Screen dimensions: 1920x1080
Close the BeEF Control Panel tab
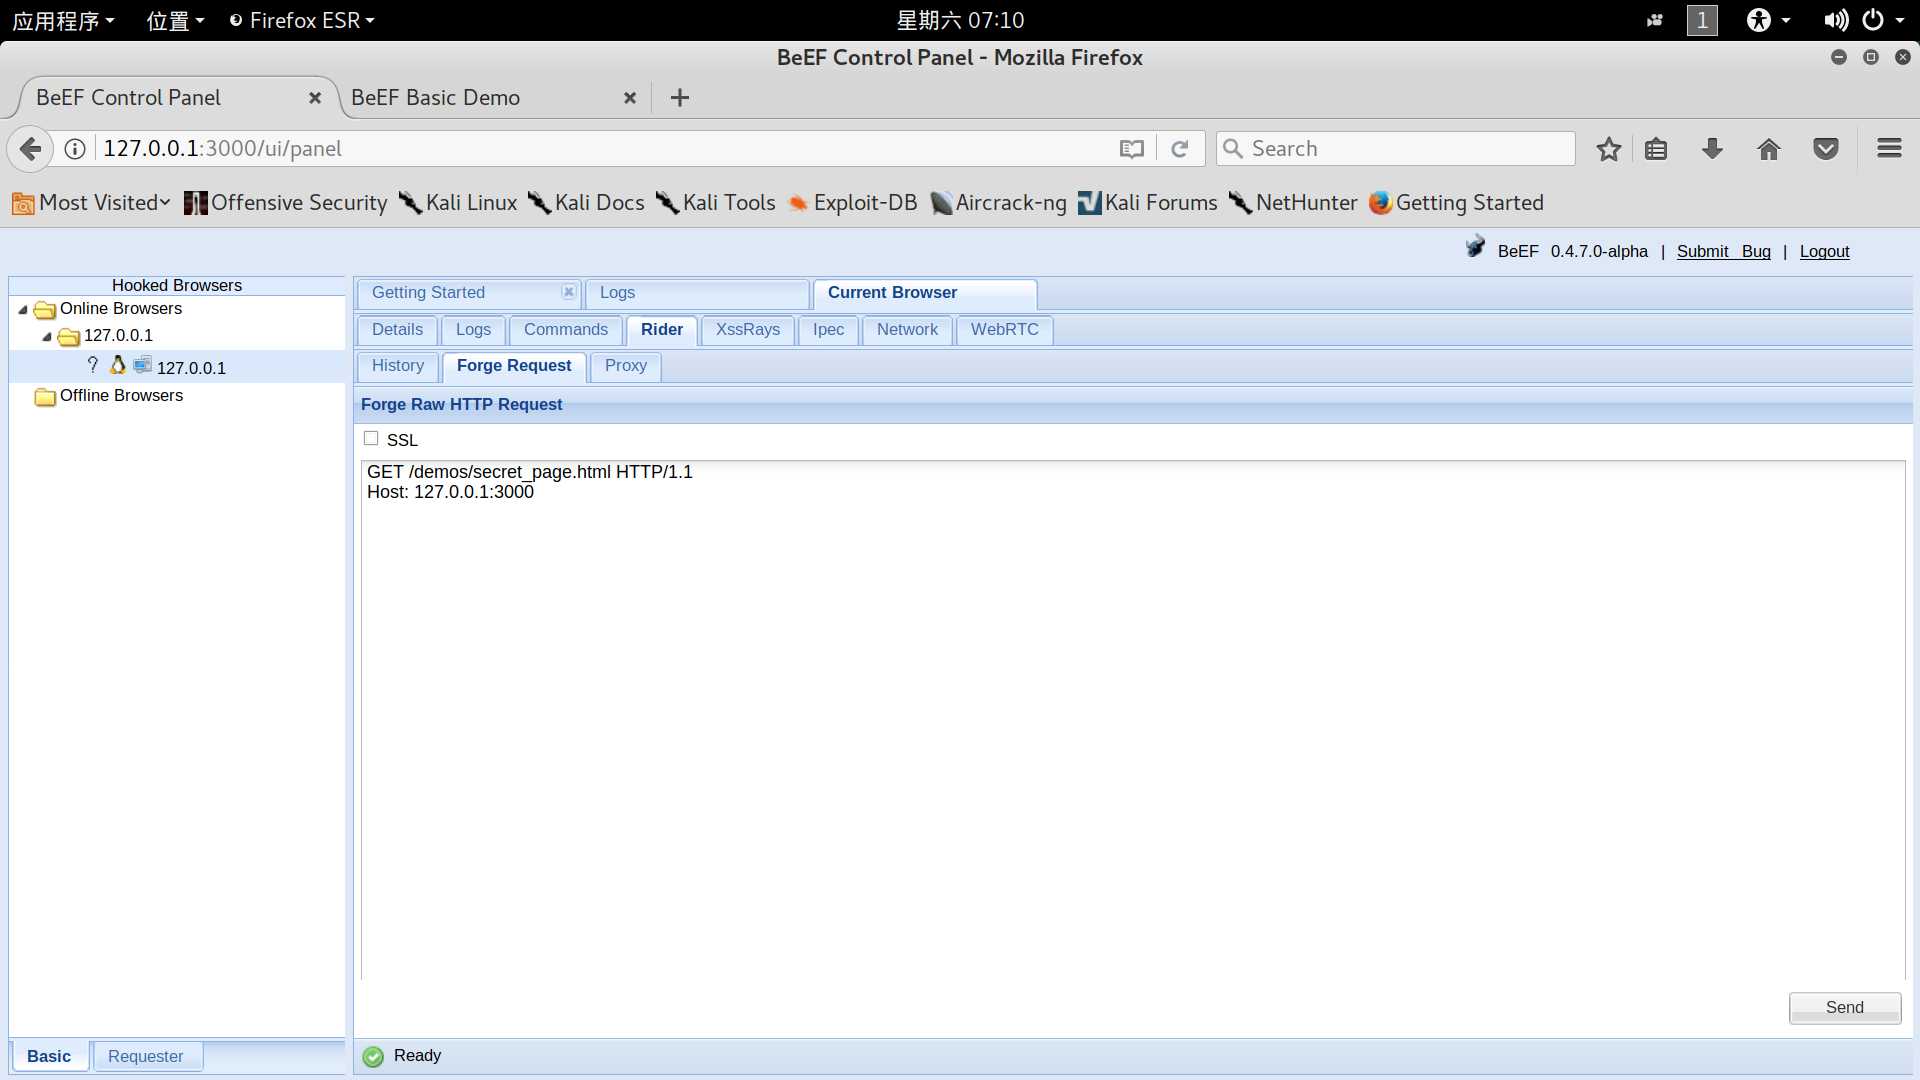click(315, 98)
